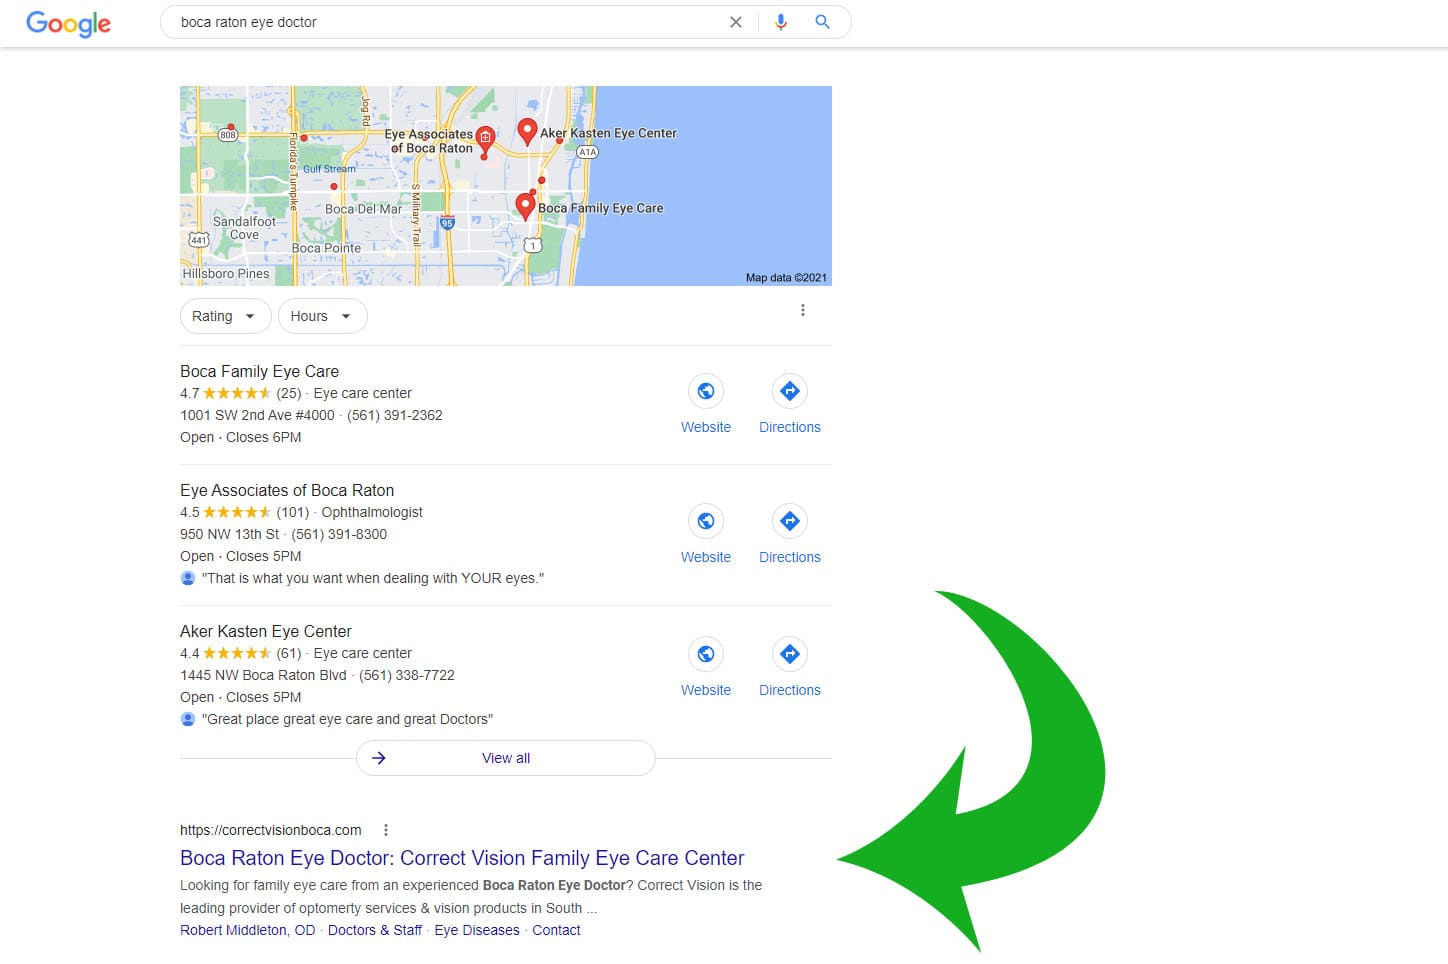Click the address 1445 NW Boca Raton Blvd
Screen dimensions: 1448x964
click(x=263, y=675)
